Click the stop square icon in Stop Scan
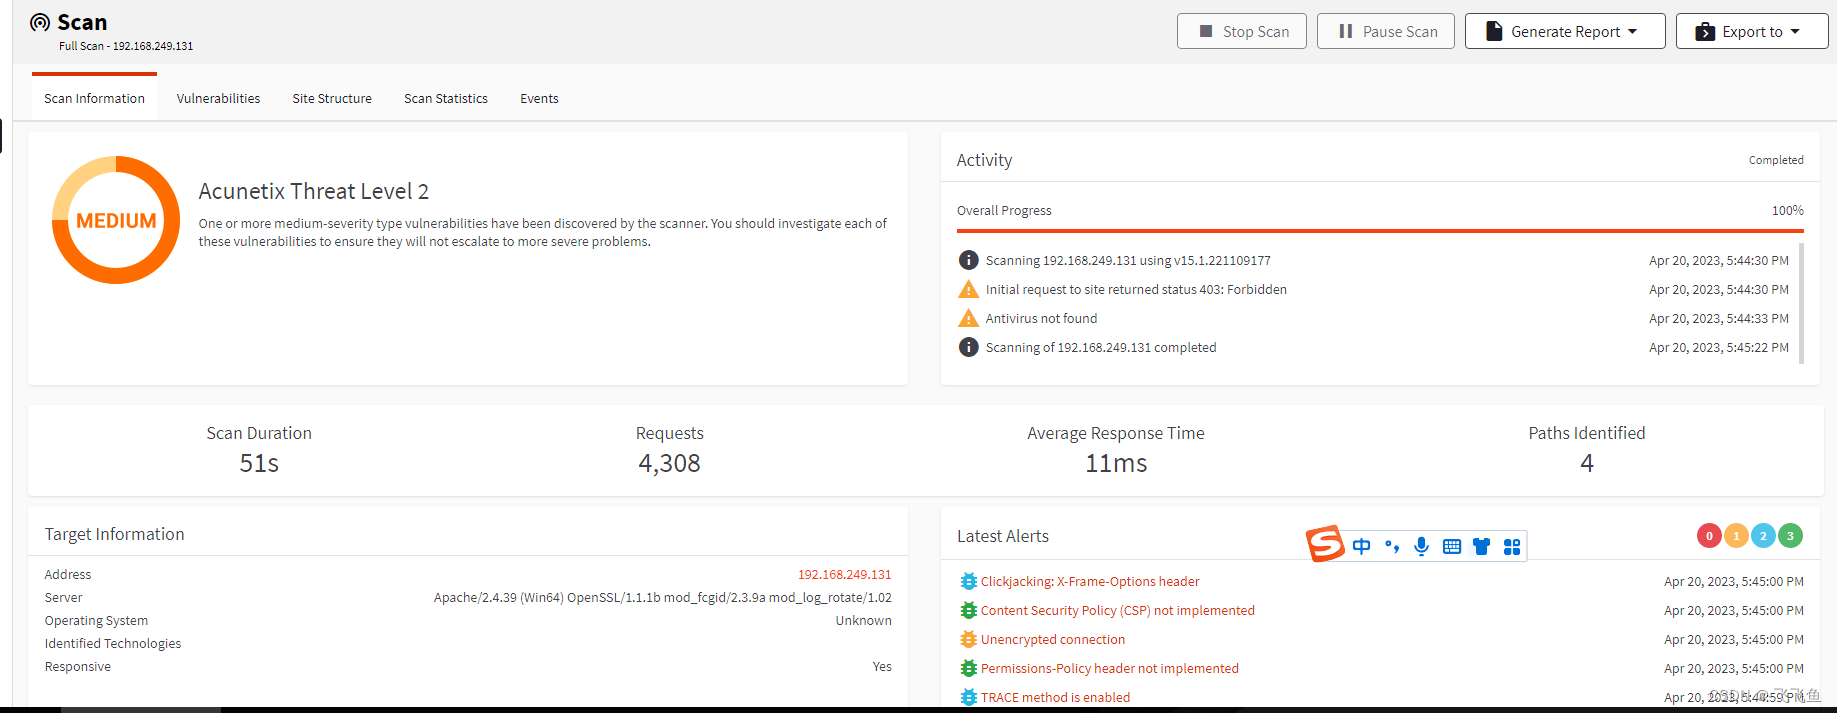This screenshot has height=713, width=1837. pos(1206,31)
